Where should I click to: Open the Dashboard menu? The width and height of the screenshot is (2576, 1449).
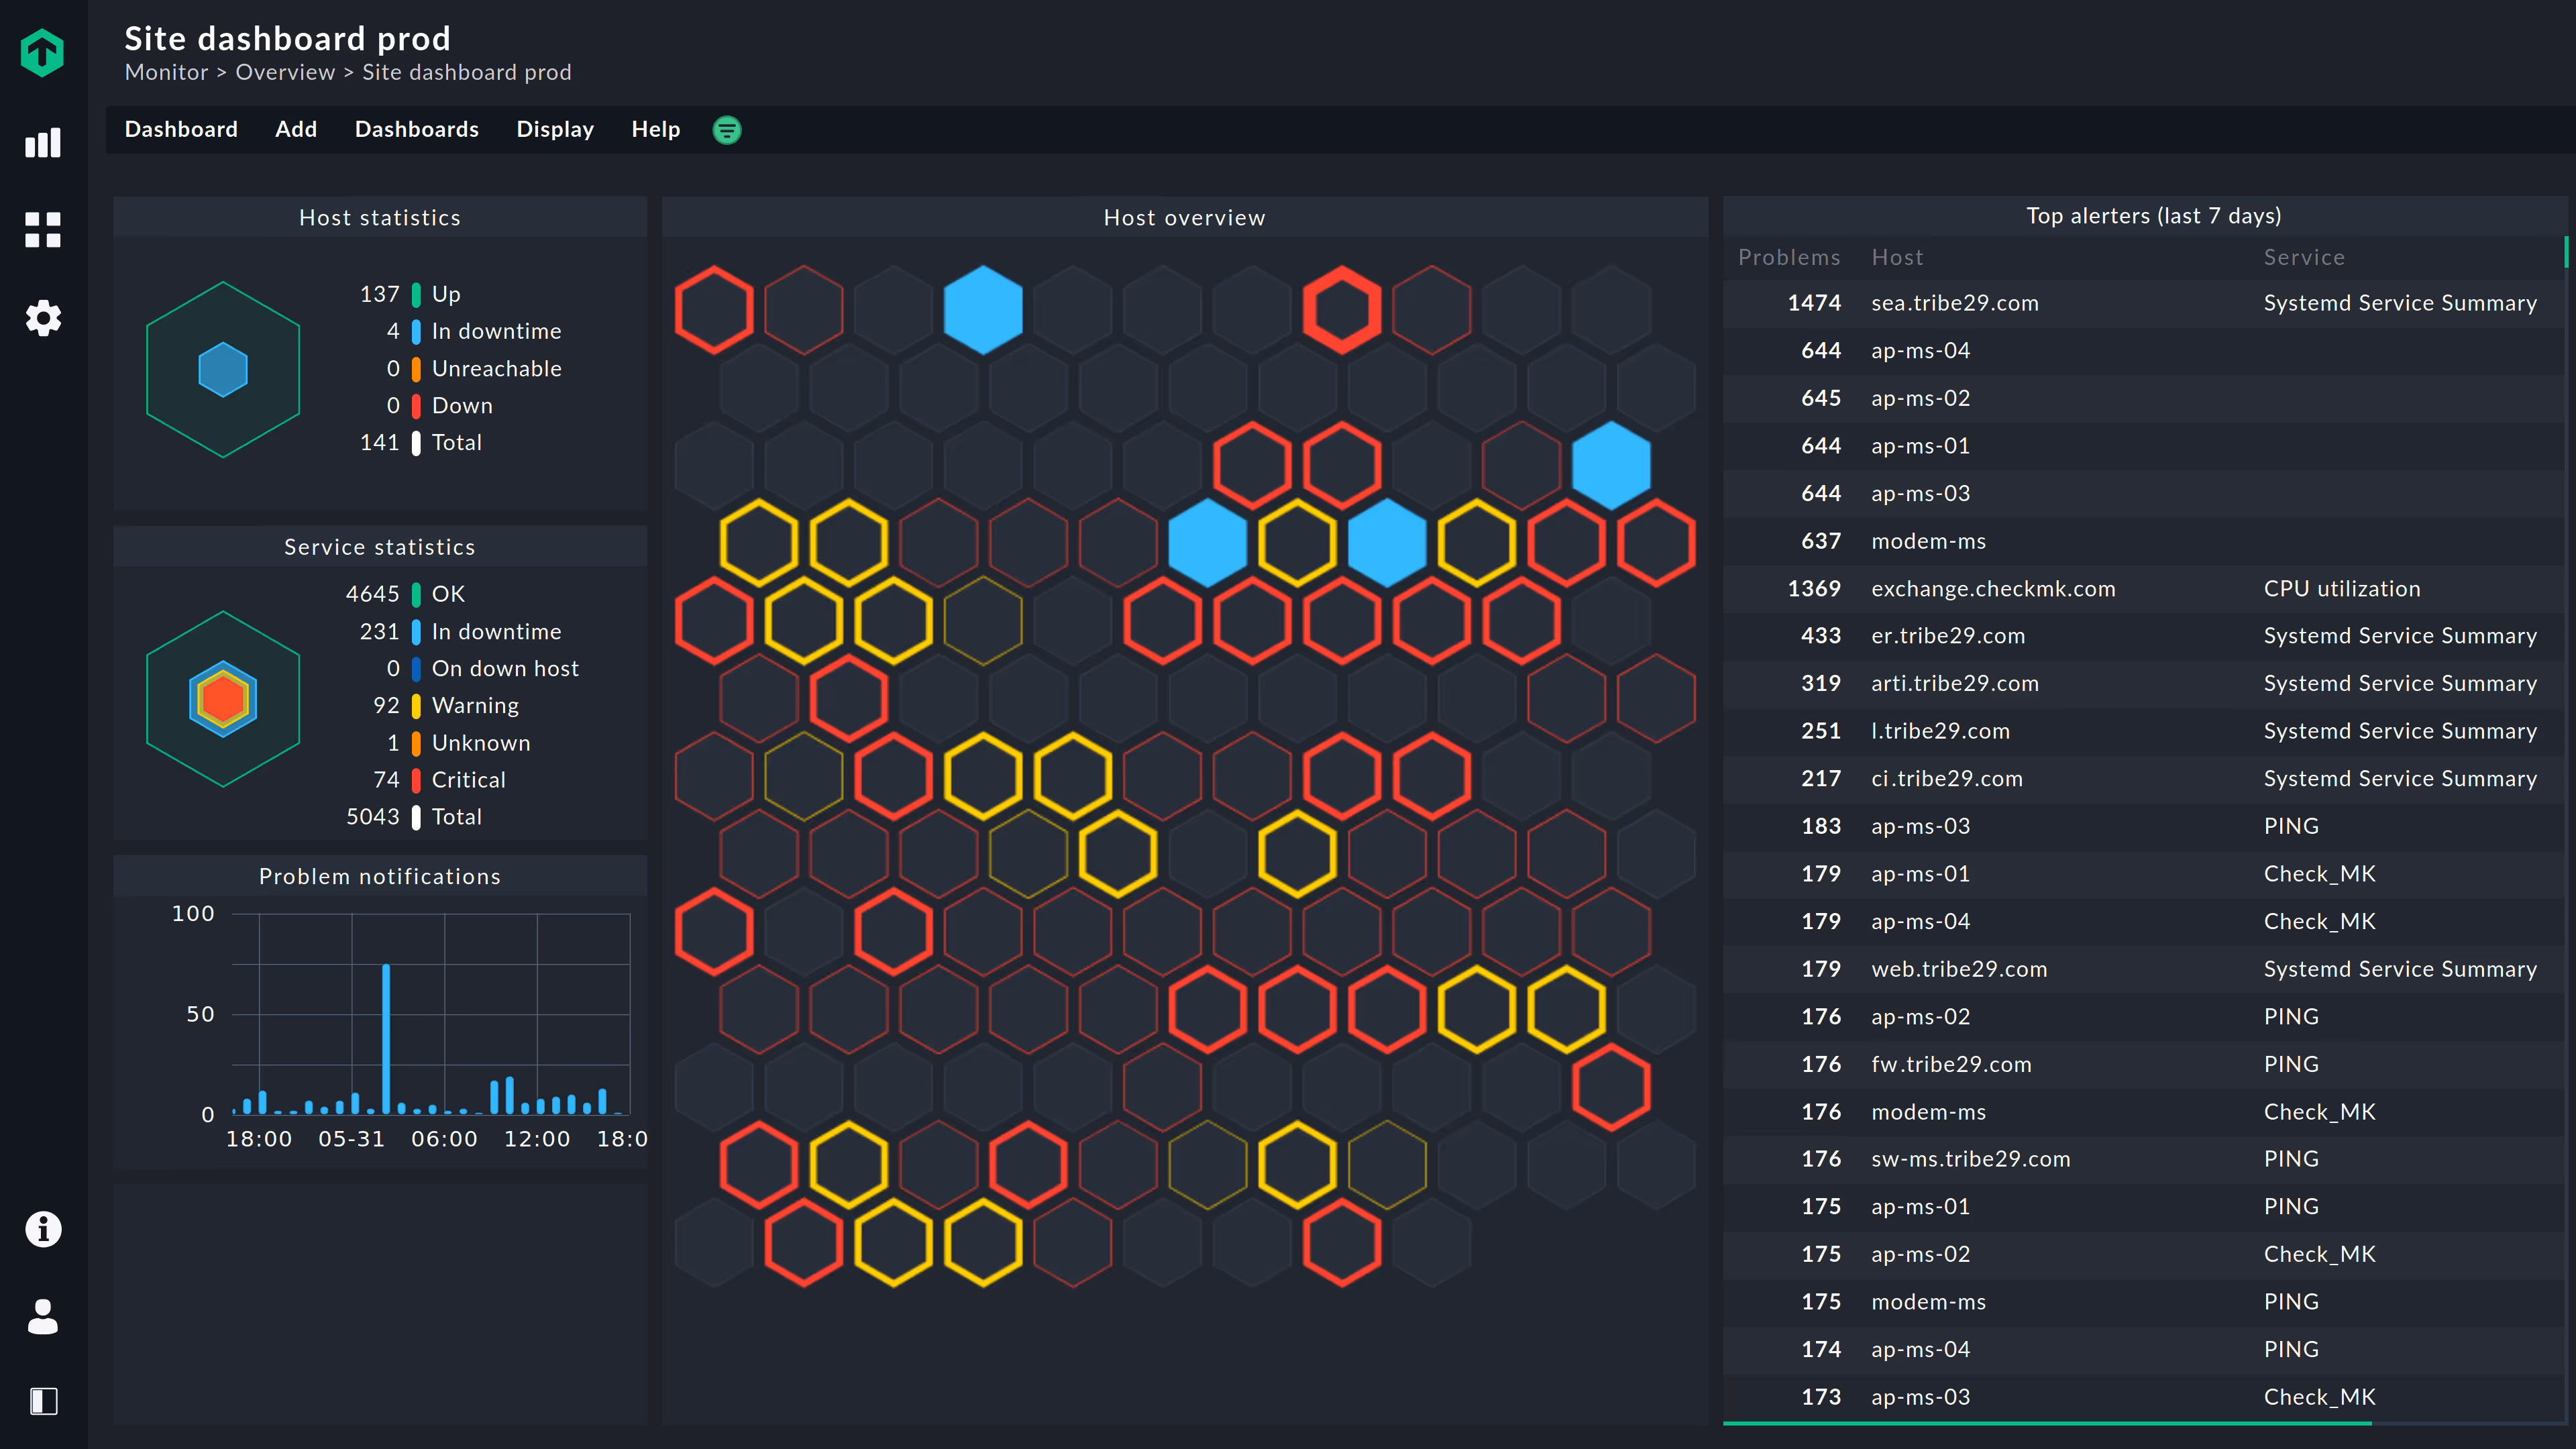tap(181, 130)
